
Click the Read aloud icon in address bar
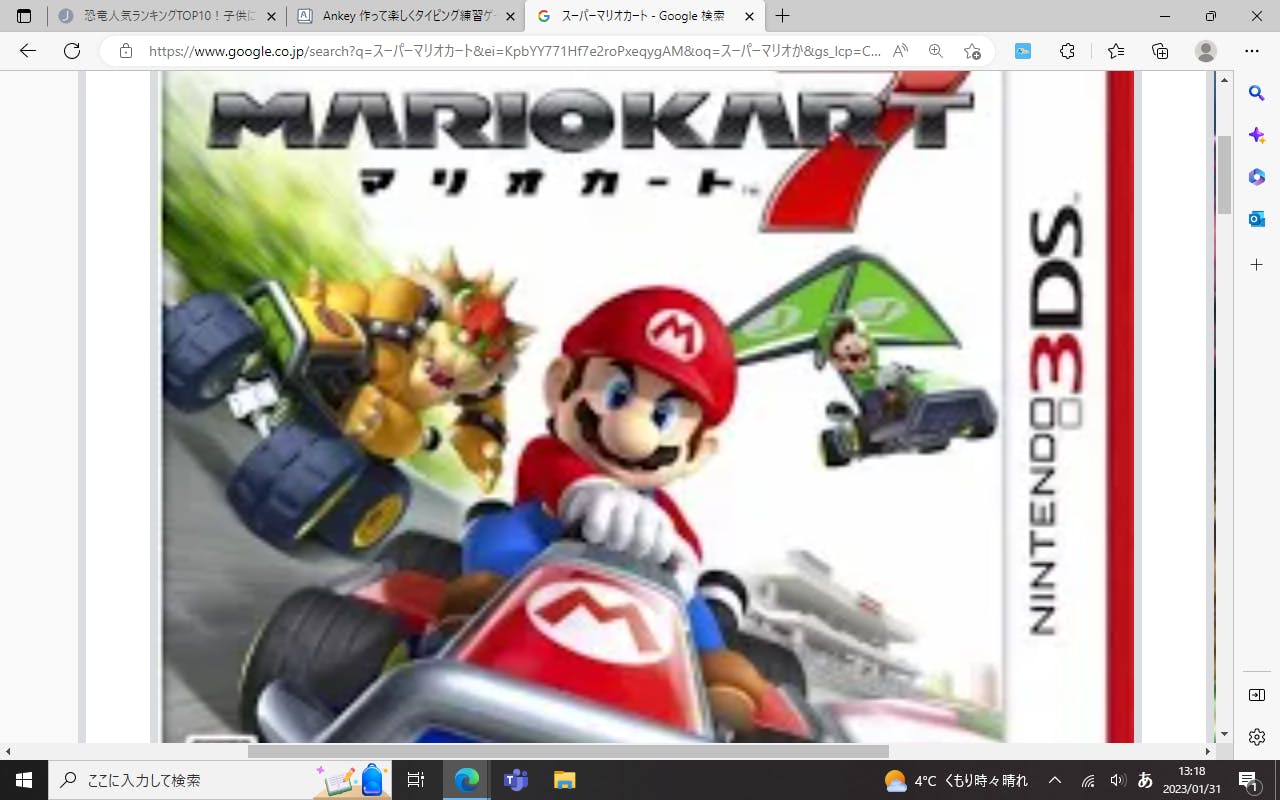900,51
